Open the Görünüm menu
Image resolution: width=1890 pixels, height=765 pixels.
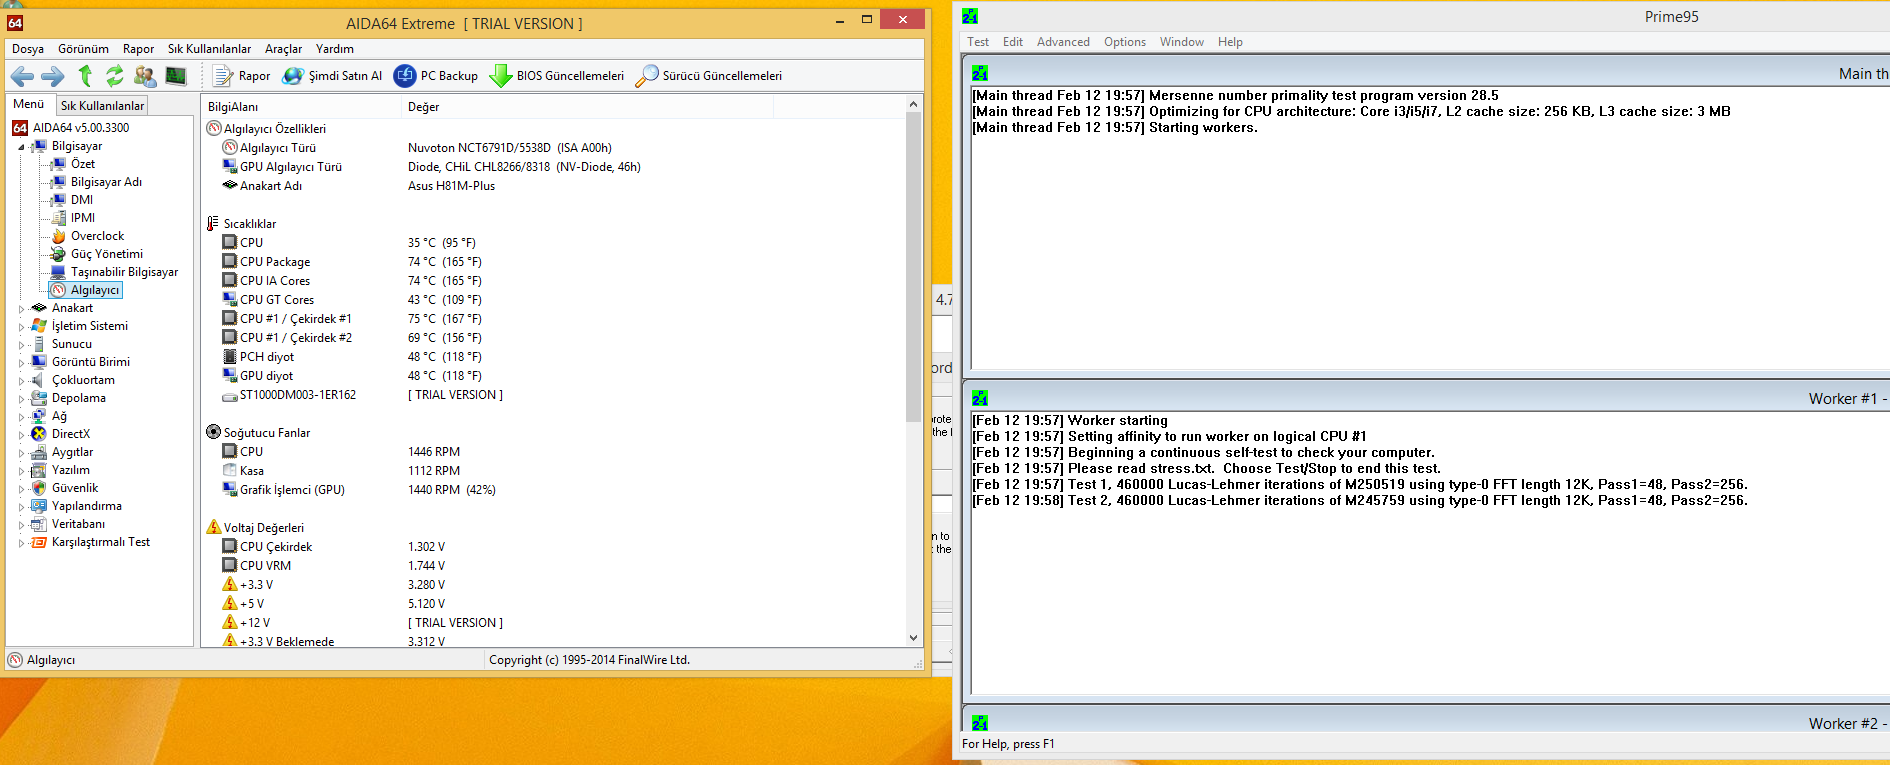point(83,49)
